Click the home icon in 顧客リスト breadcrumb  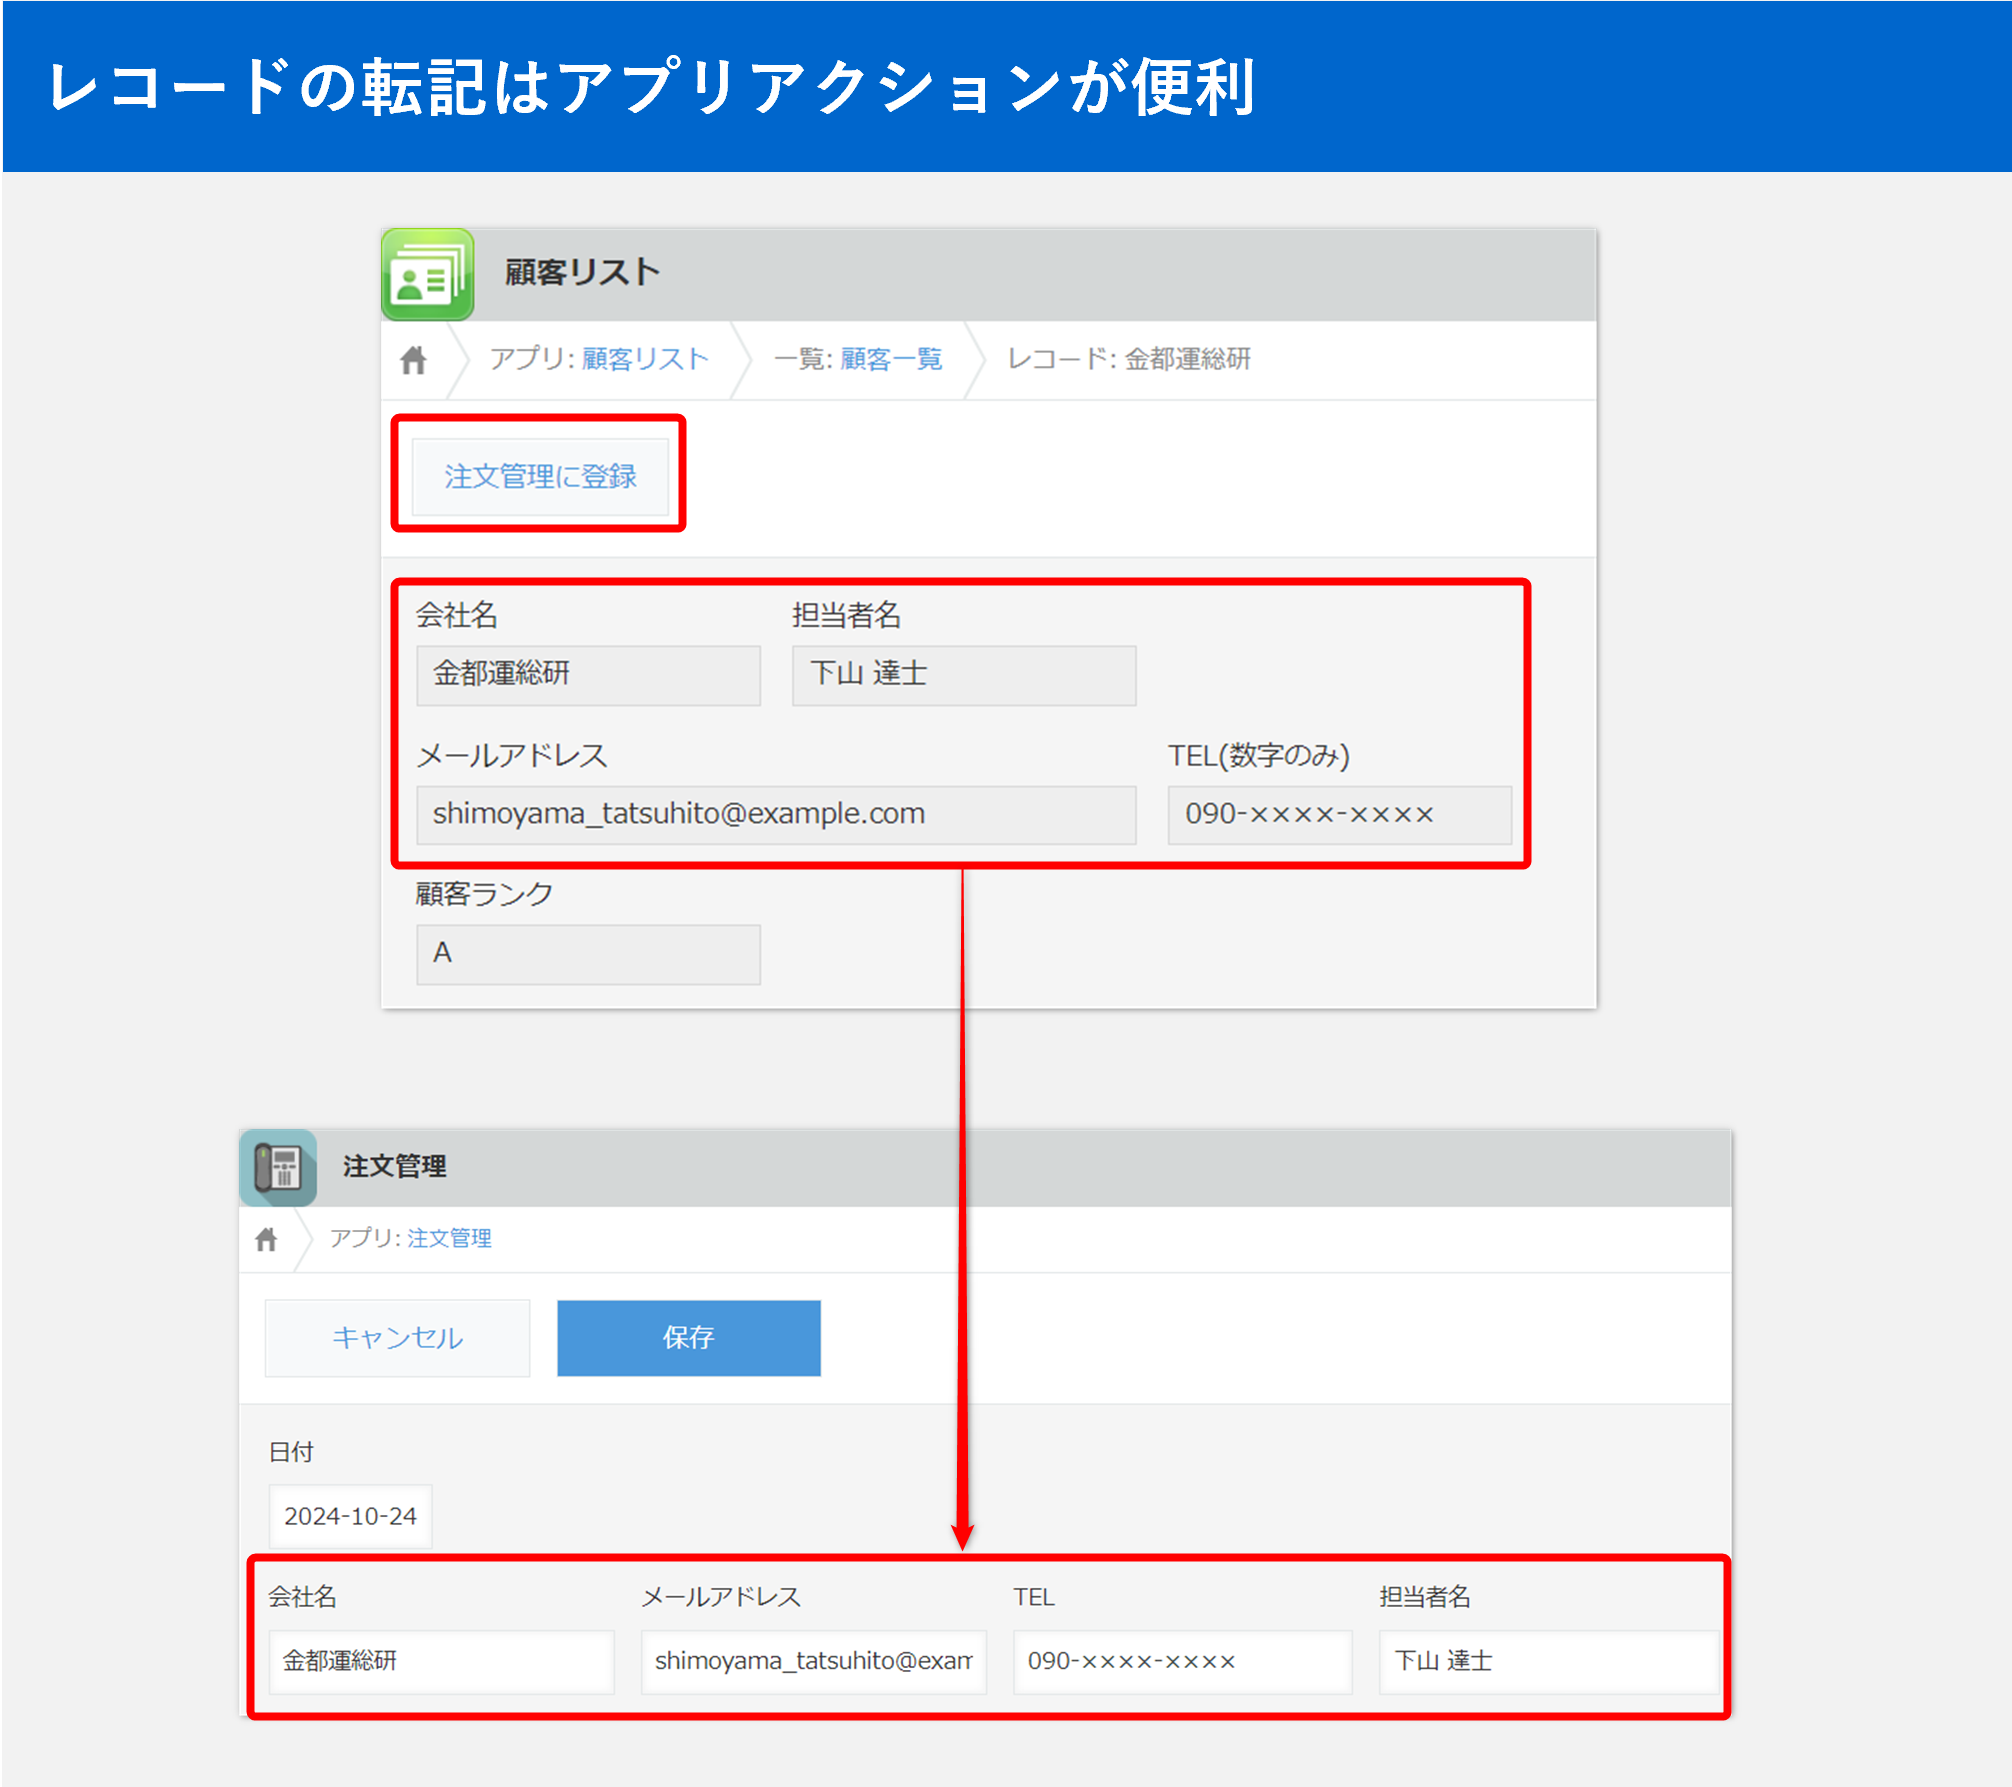414,360
